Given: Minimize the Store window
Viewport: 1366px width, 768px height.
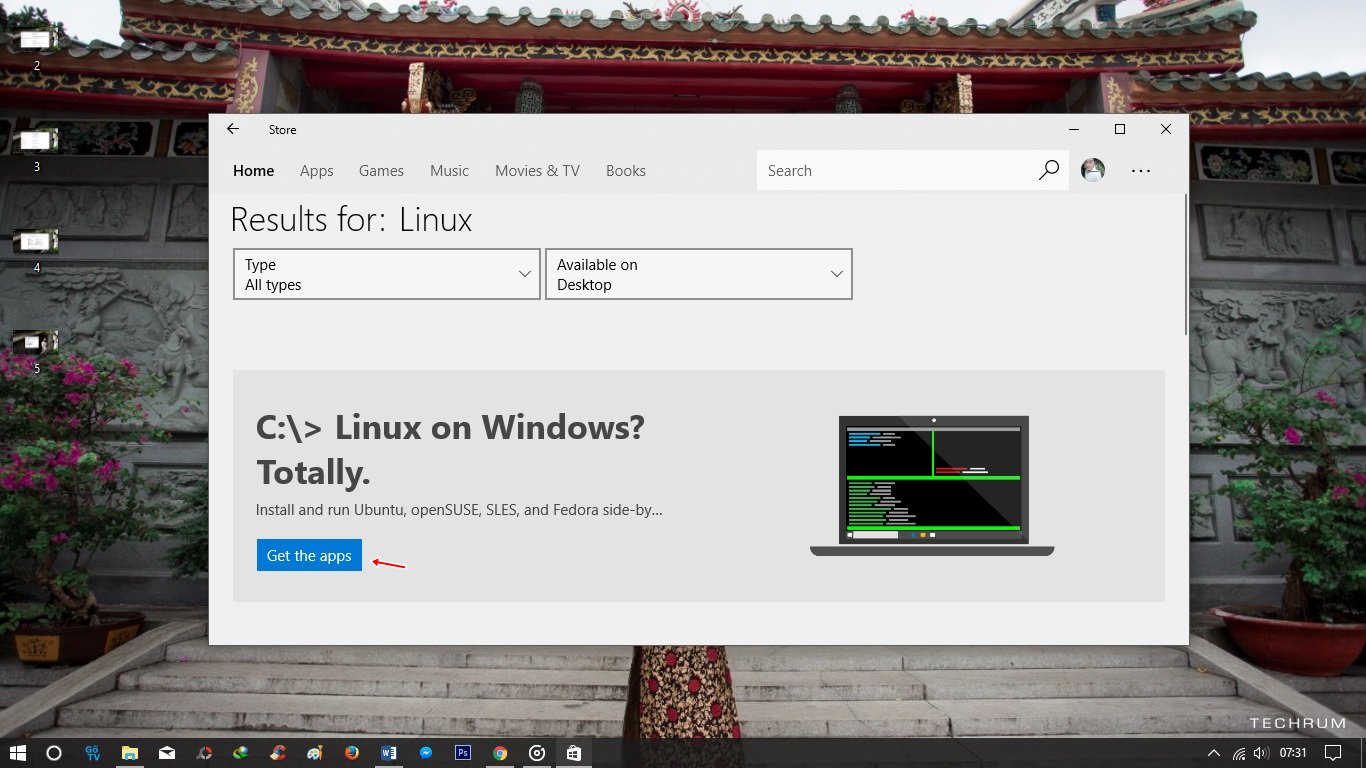Looking at the screenshot, I should (x=1074, y=129).
